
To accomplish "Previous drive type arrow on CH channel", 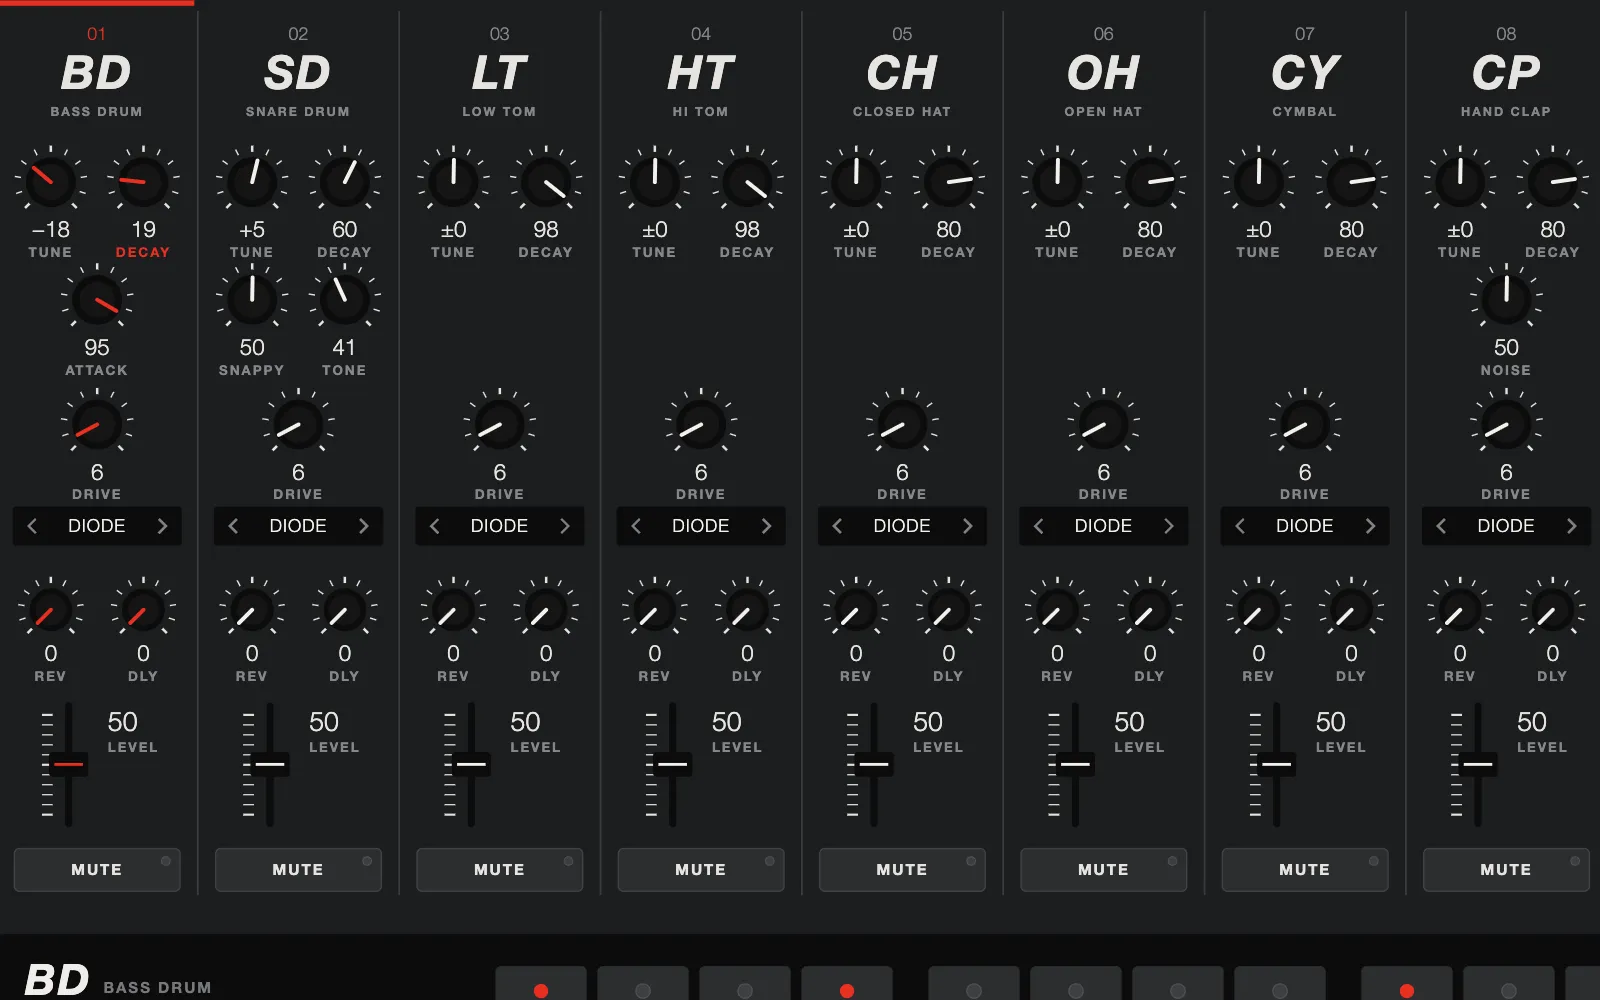I will pos(837,526).
